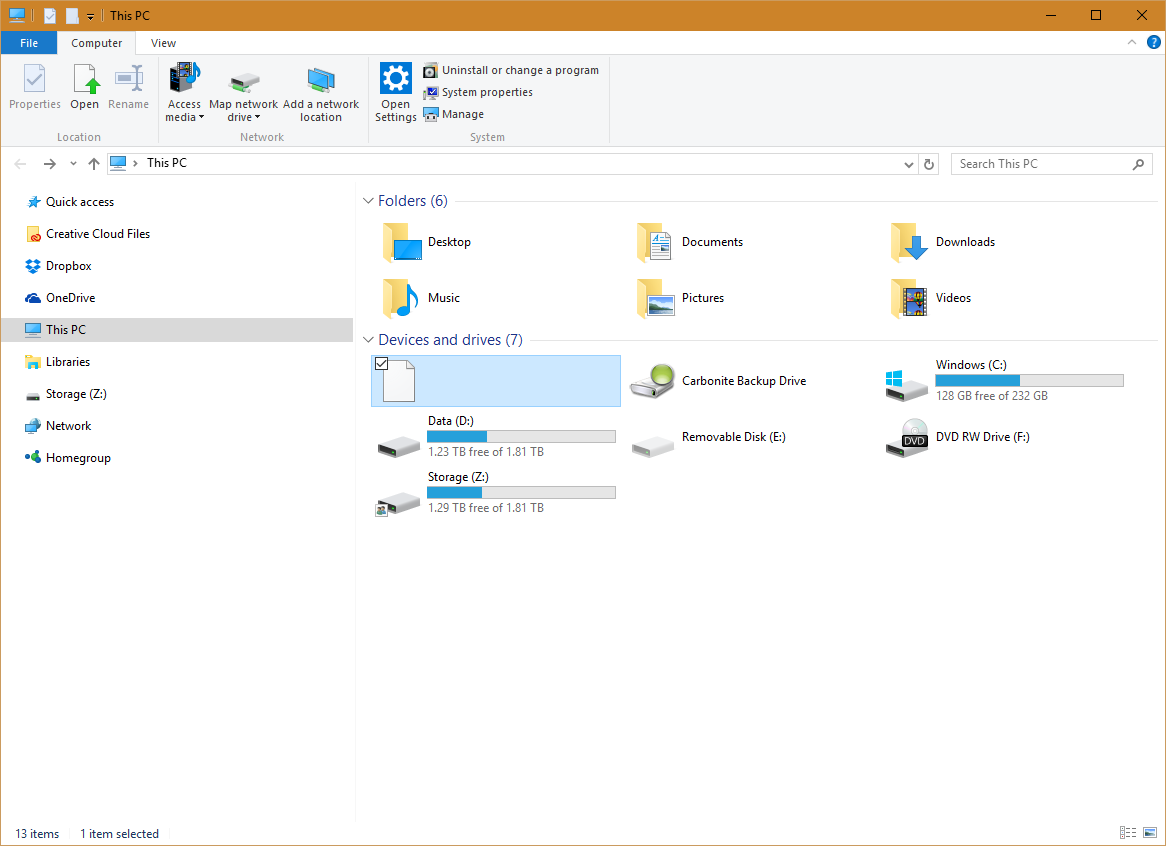
Task: Switch to thumbnail view via the status bar toggle
Action: tap(1148, 832)
